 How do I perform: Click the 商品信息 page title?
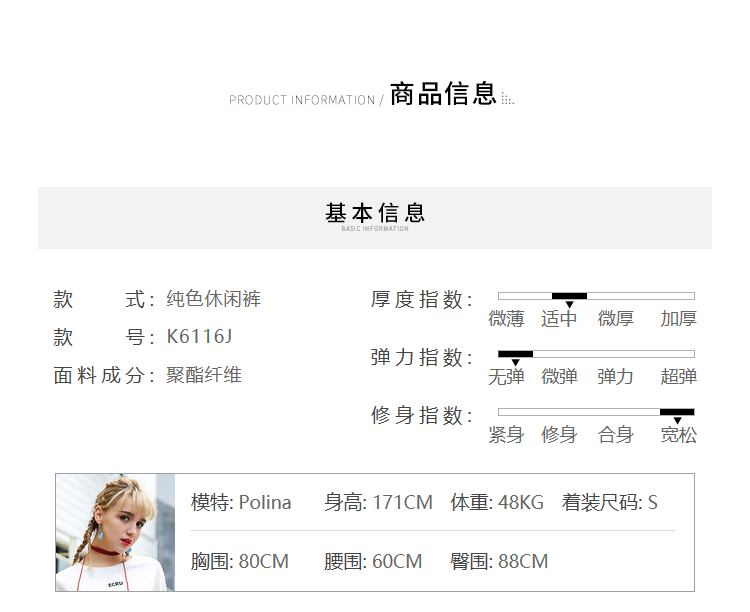pyautogui.click(x=443, y=95)
